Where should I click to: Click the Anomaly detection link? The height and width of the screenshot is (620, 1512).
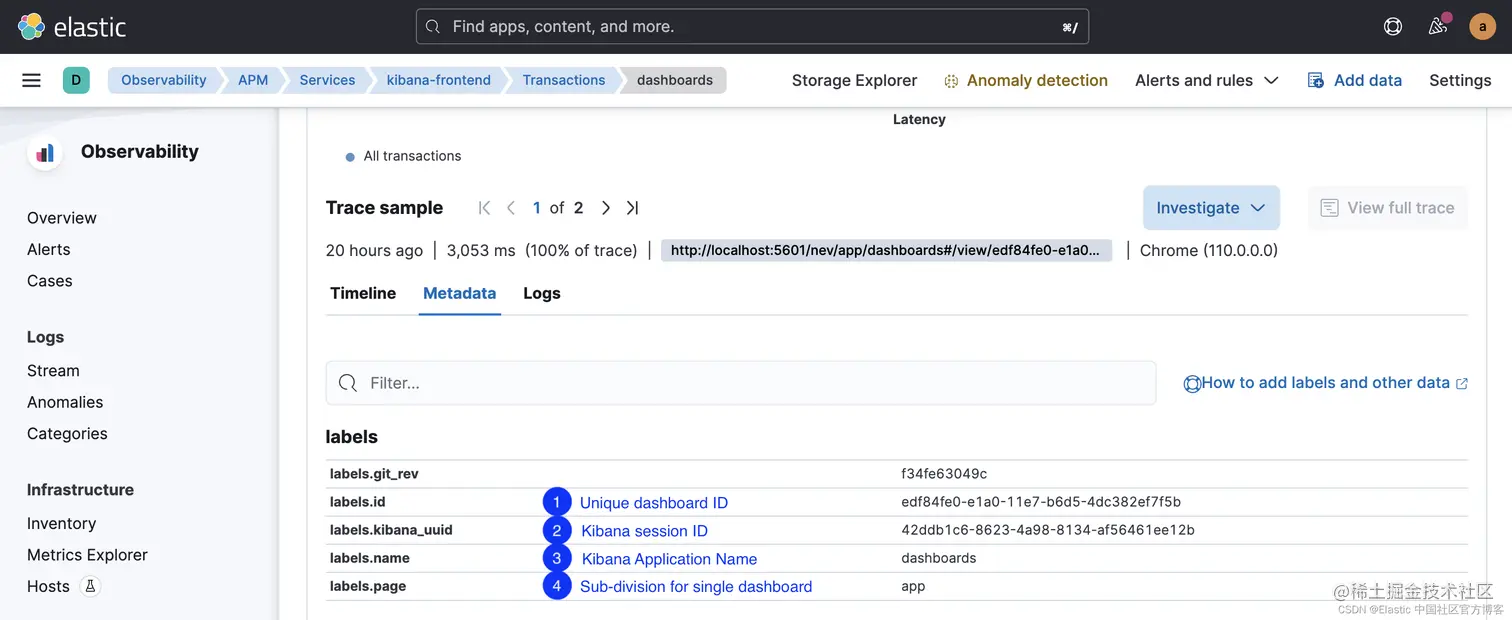pos(1026,80)
